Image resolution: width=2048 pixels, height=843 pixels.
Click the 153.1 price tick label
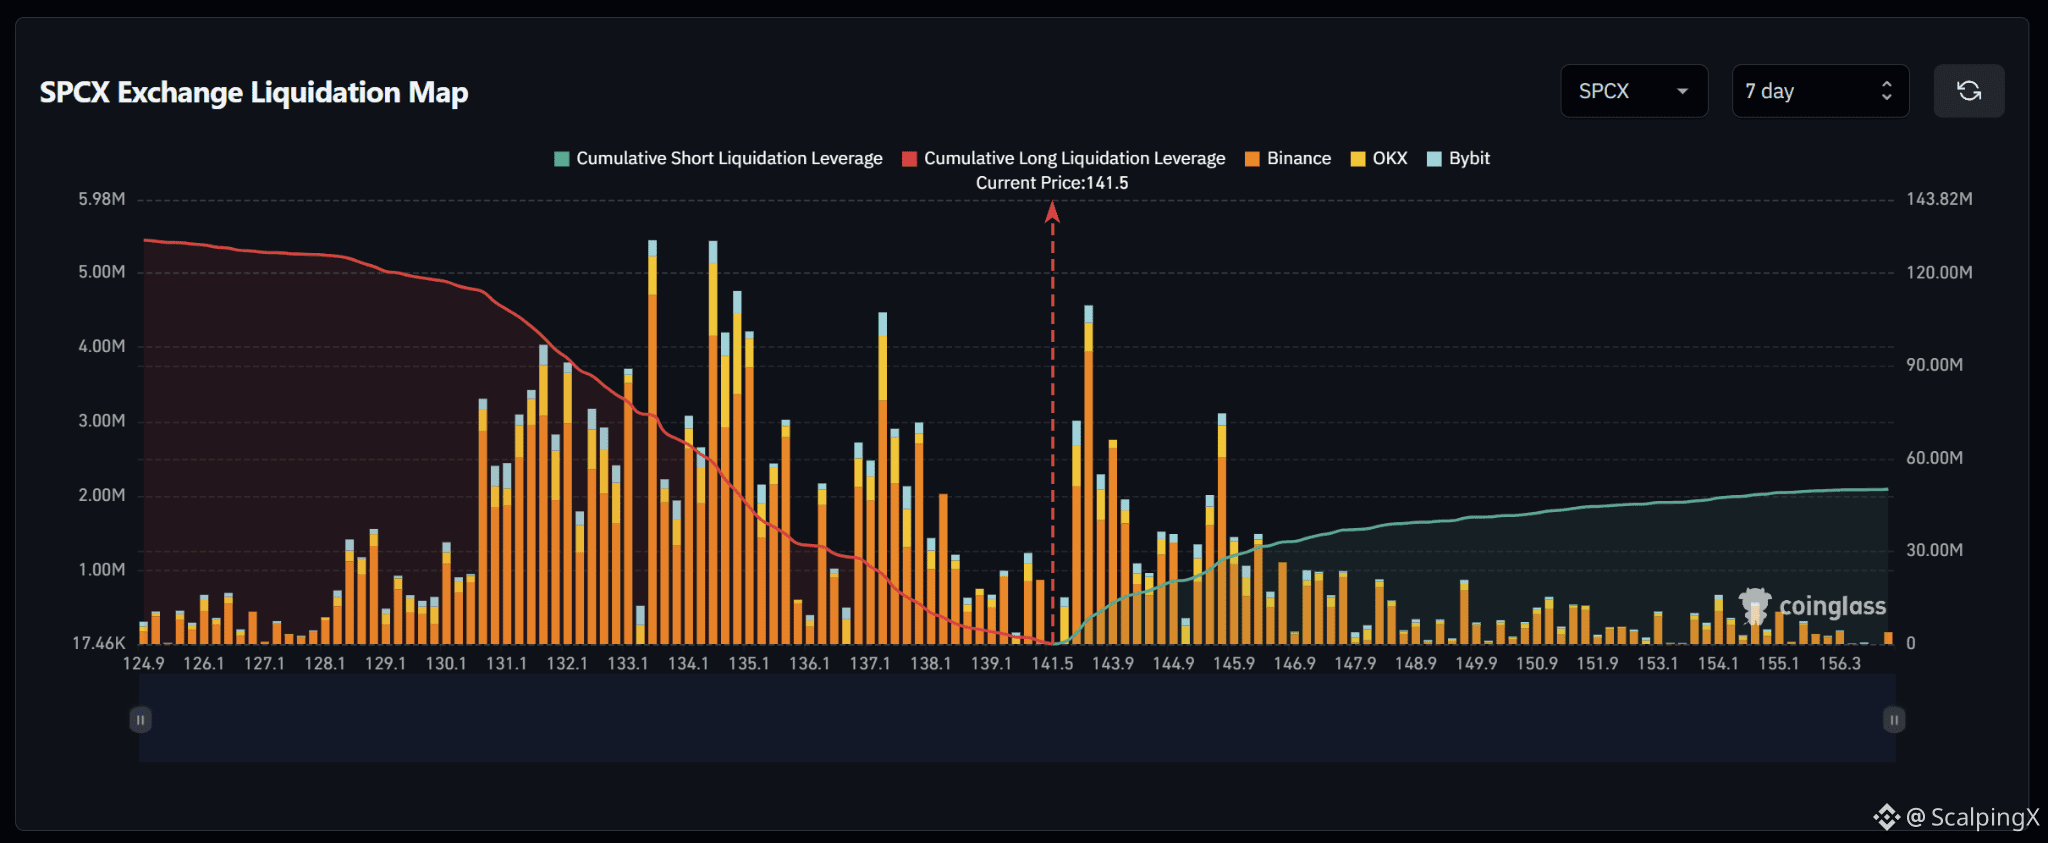[1658, 664]
